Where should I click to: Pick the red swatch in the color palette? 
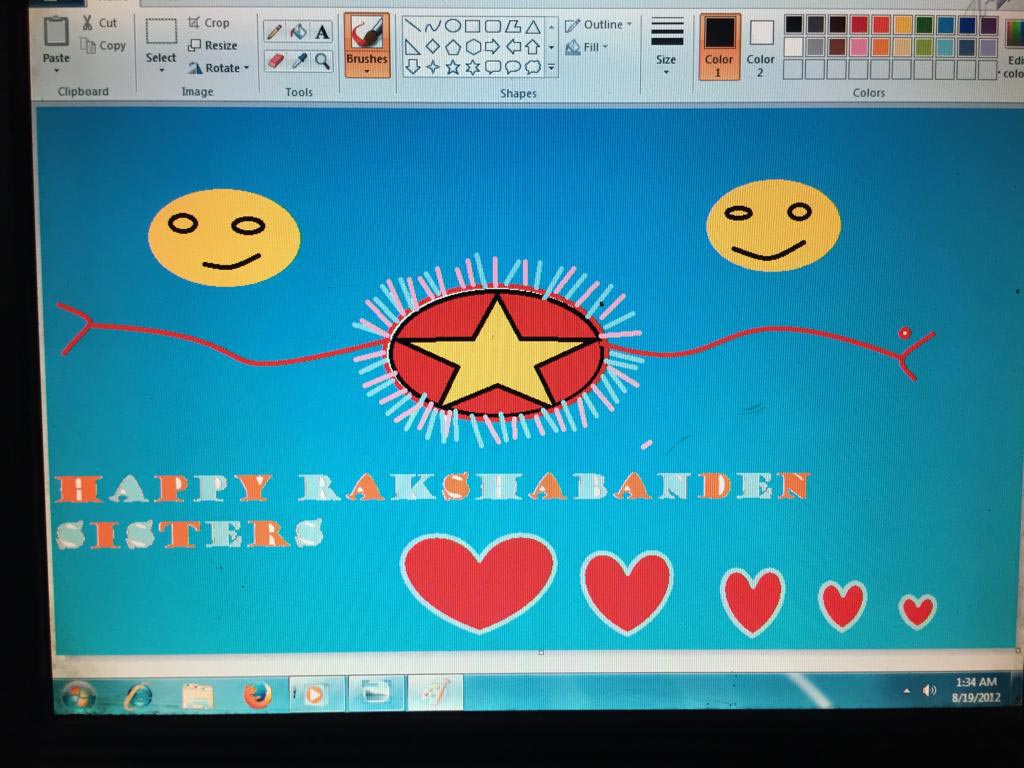click(x=858, y=25)
